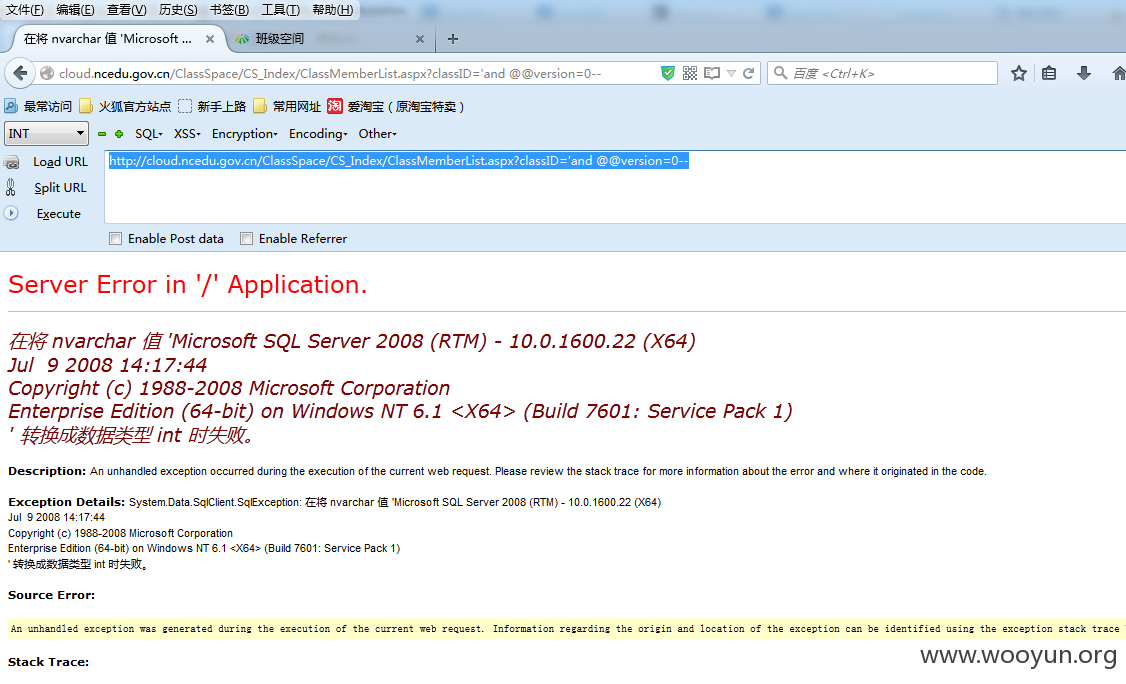
Task: Open the 爱淘宝 bookmark
Action: [x=396, y=106]
